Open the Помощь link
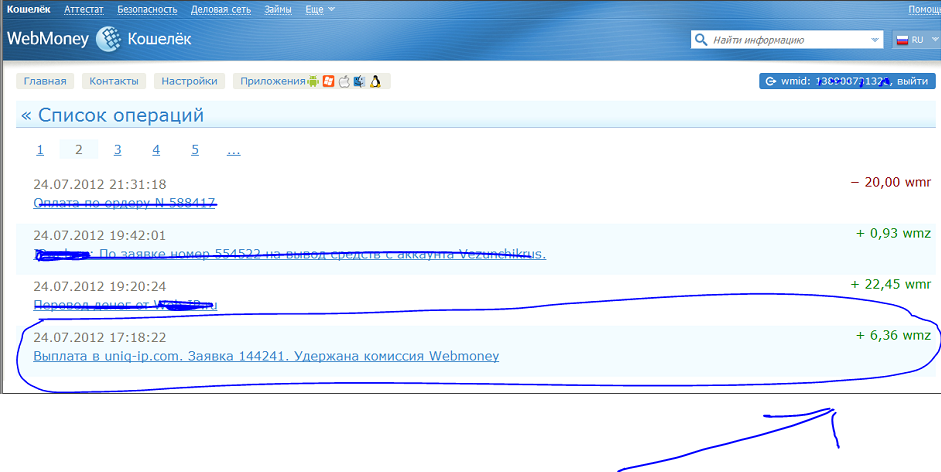 924,10
